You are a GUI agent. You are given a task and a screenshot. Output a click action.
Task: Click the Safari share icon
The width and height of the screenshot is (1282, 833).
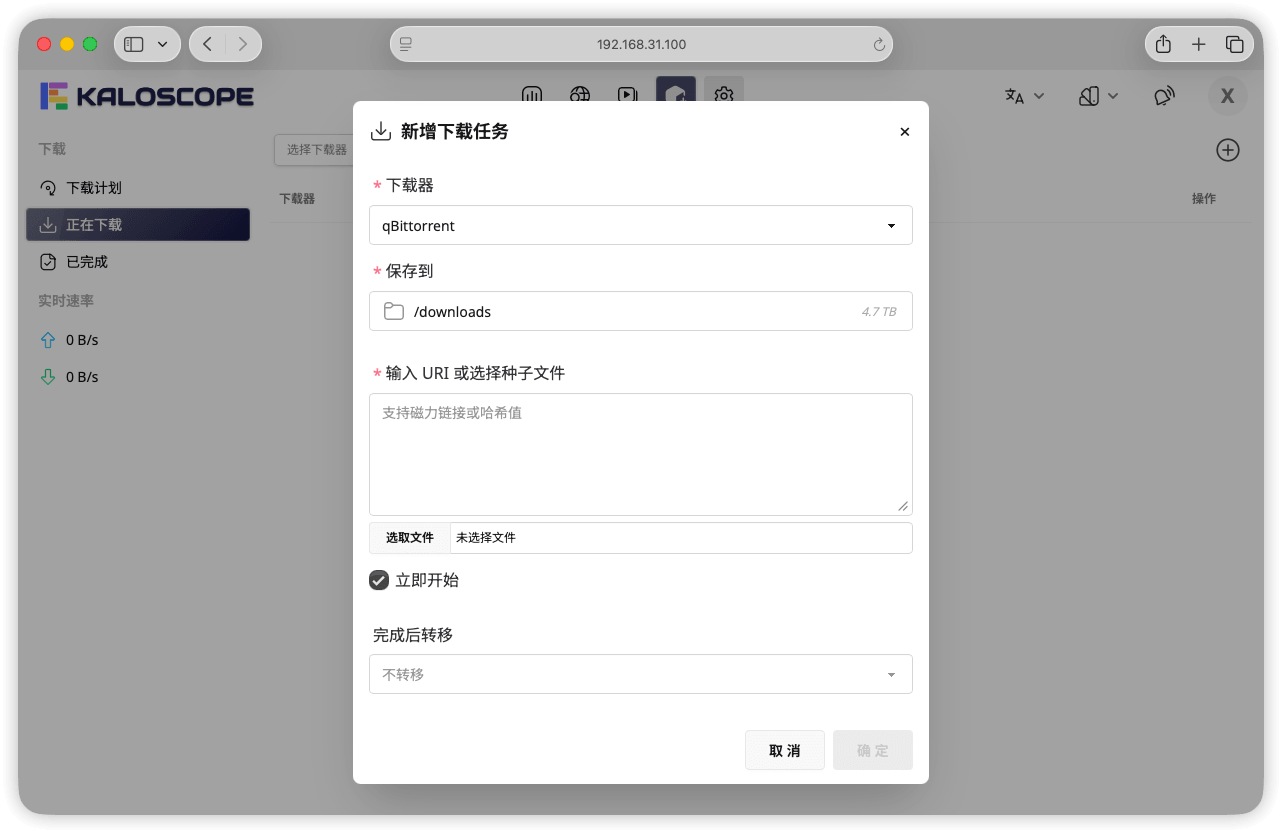click(1163, 44)
